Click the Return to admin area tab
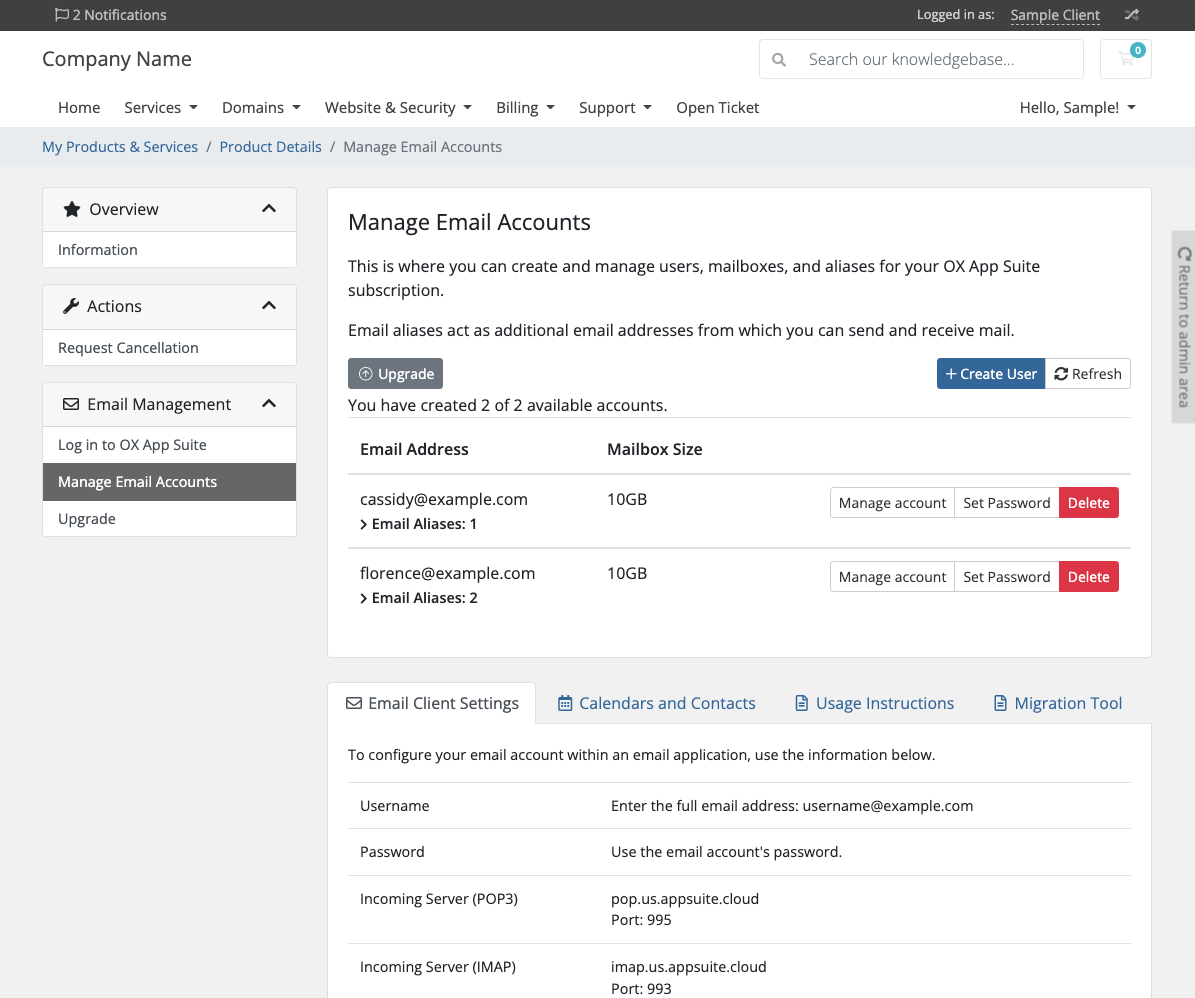1195x998 pixels. coord(1183,327)
